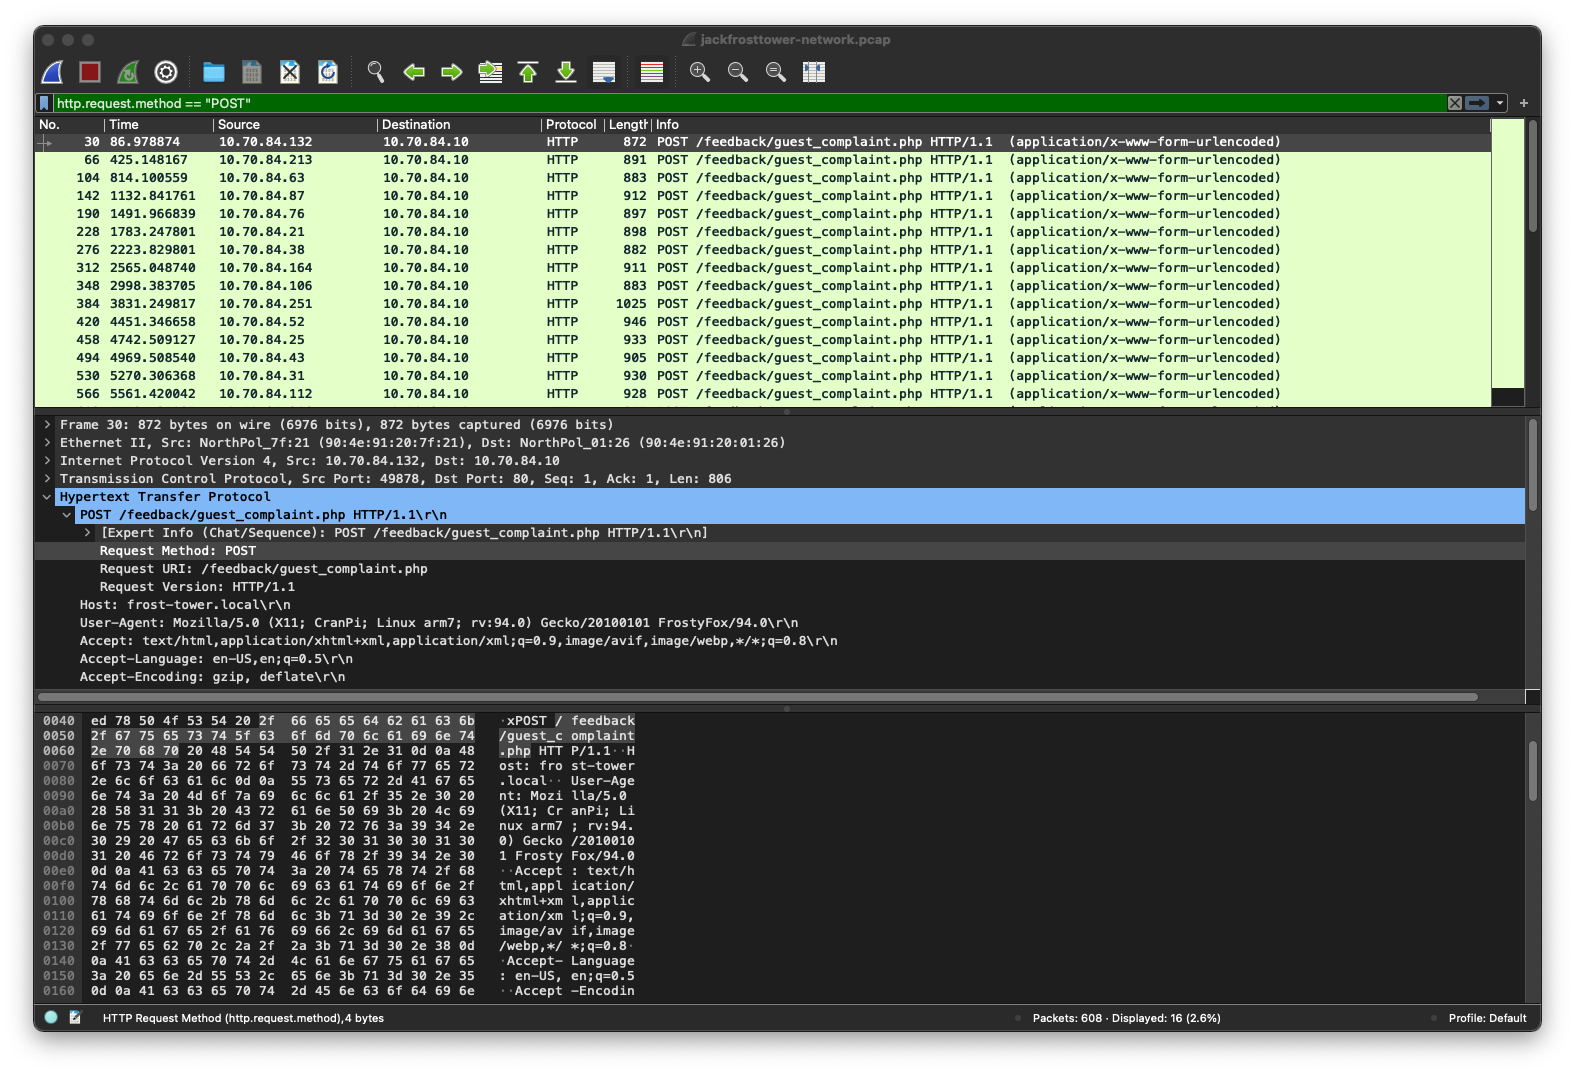
Task: Collapse the POST /feedback/guest_complaint.php request line
Action: [67, 515]
